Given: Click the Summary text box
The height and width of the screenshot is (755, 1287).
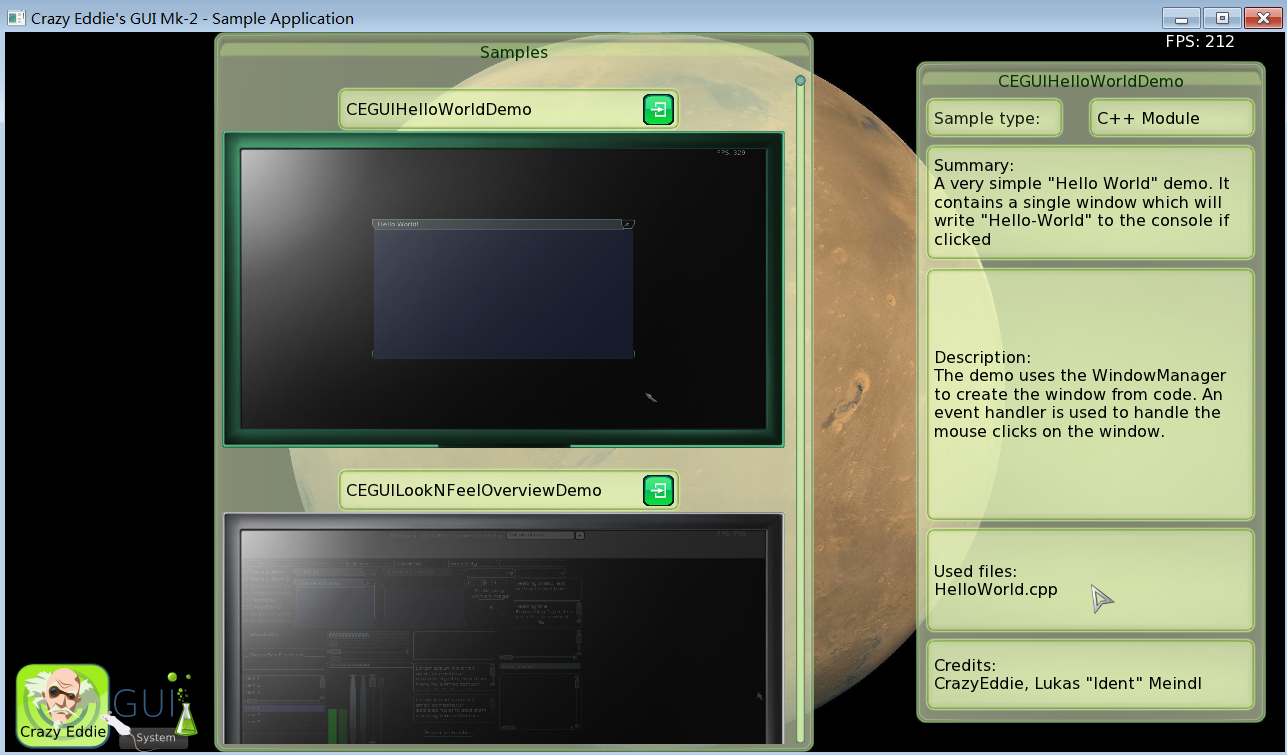Looking at the screenshot, I should pyautogui.click(x=1090, y=203).
